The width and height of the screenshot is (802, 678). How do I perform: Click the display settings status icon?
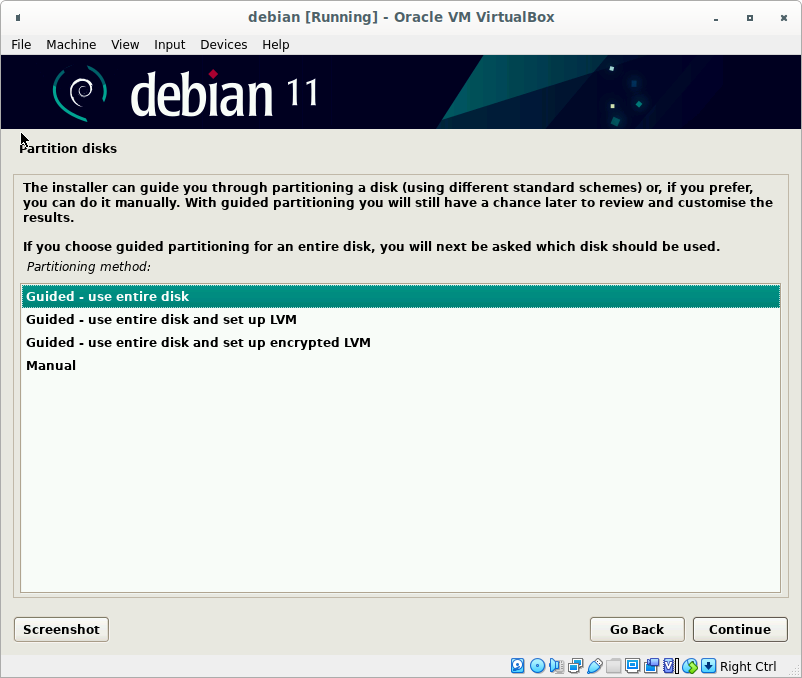632,666
